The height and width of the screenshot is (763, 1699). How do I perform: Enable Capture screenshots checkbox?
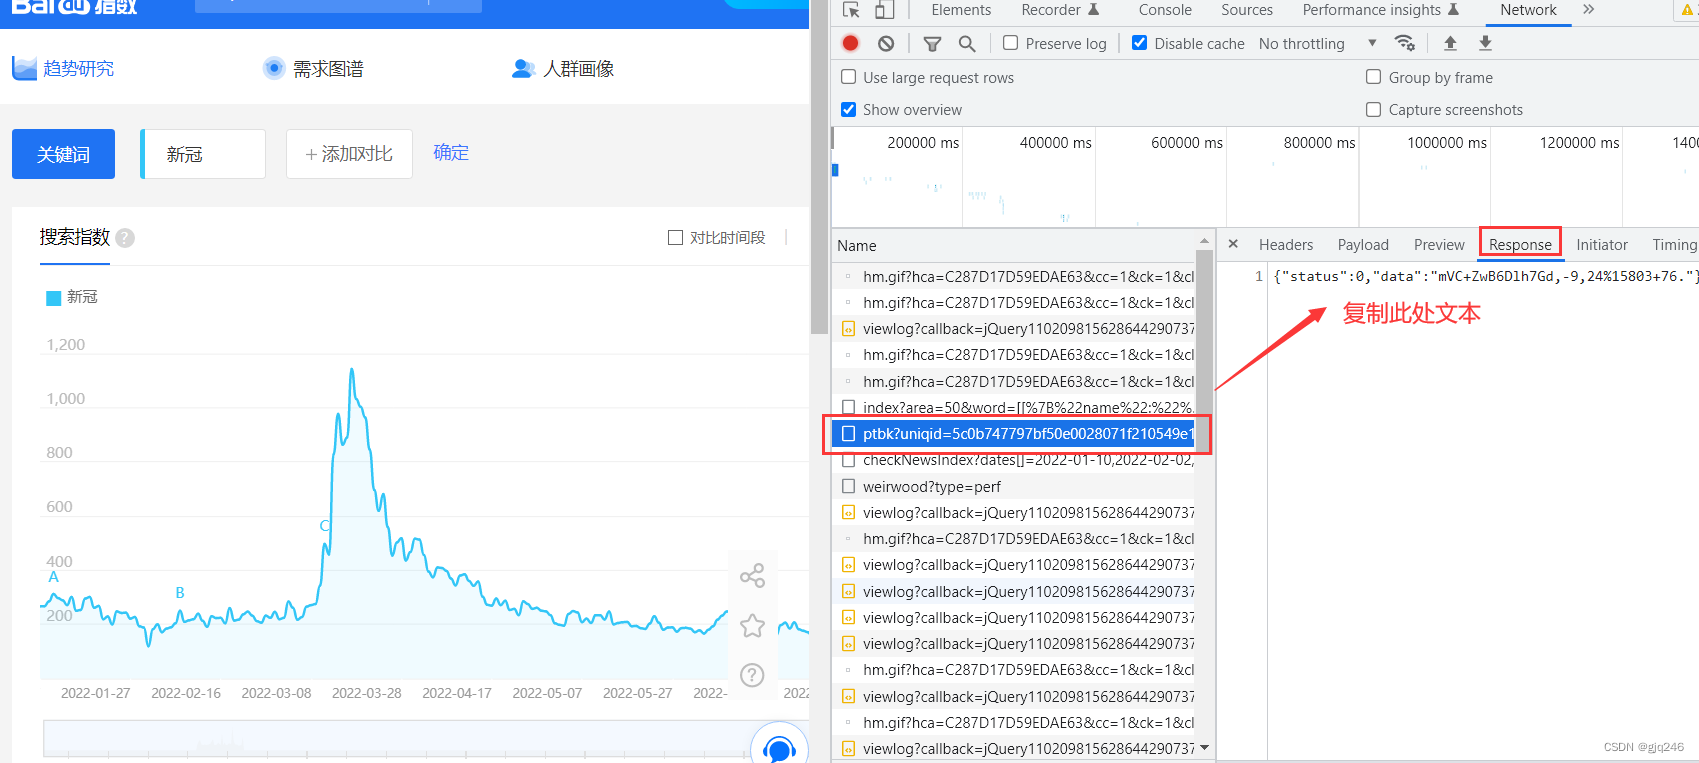click(x=1374, y=109)
